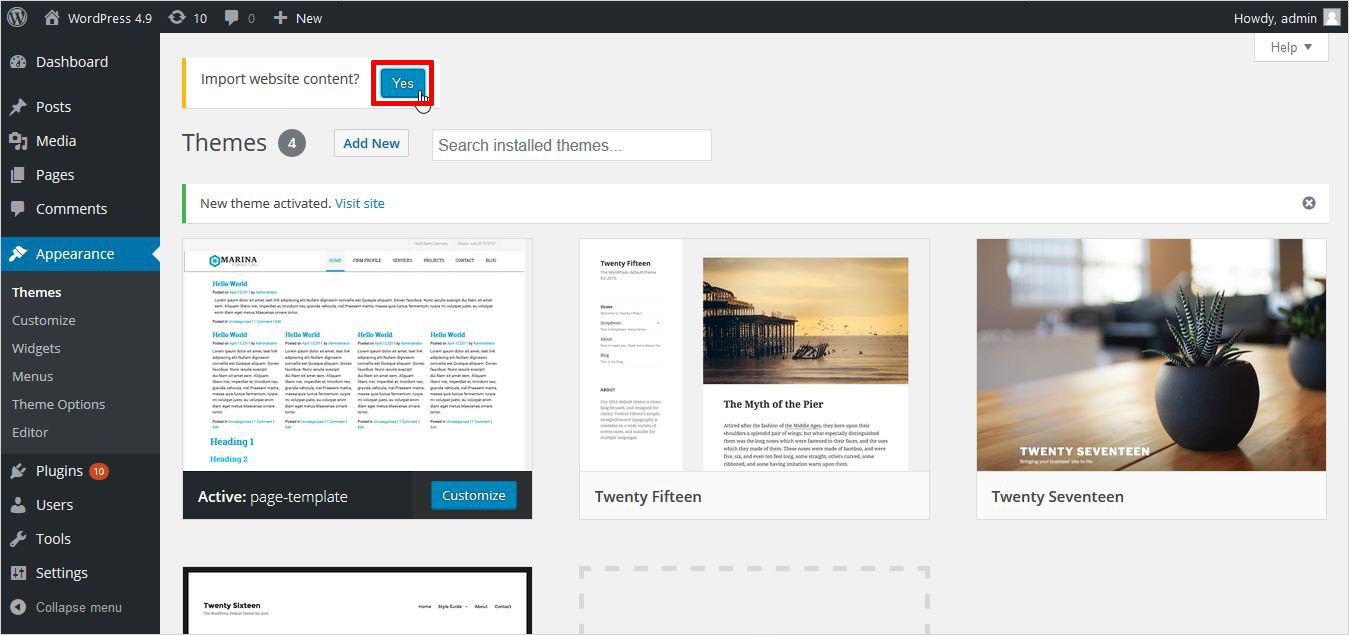Select Theme Options in Appearance submenu

58,404
